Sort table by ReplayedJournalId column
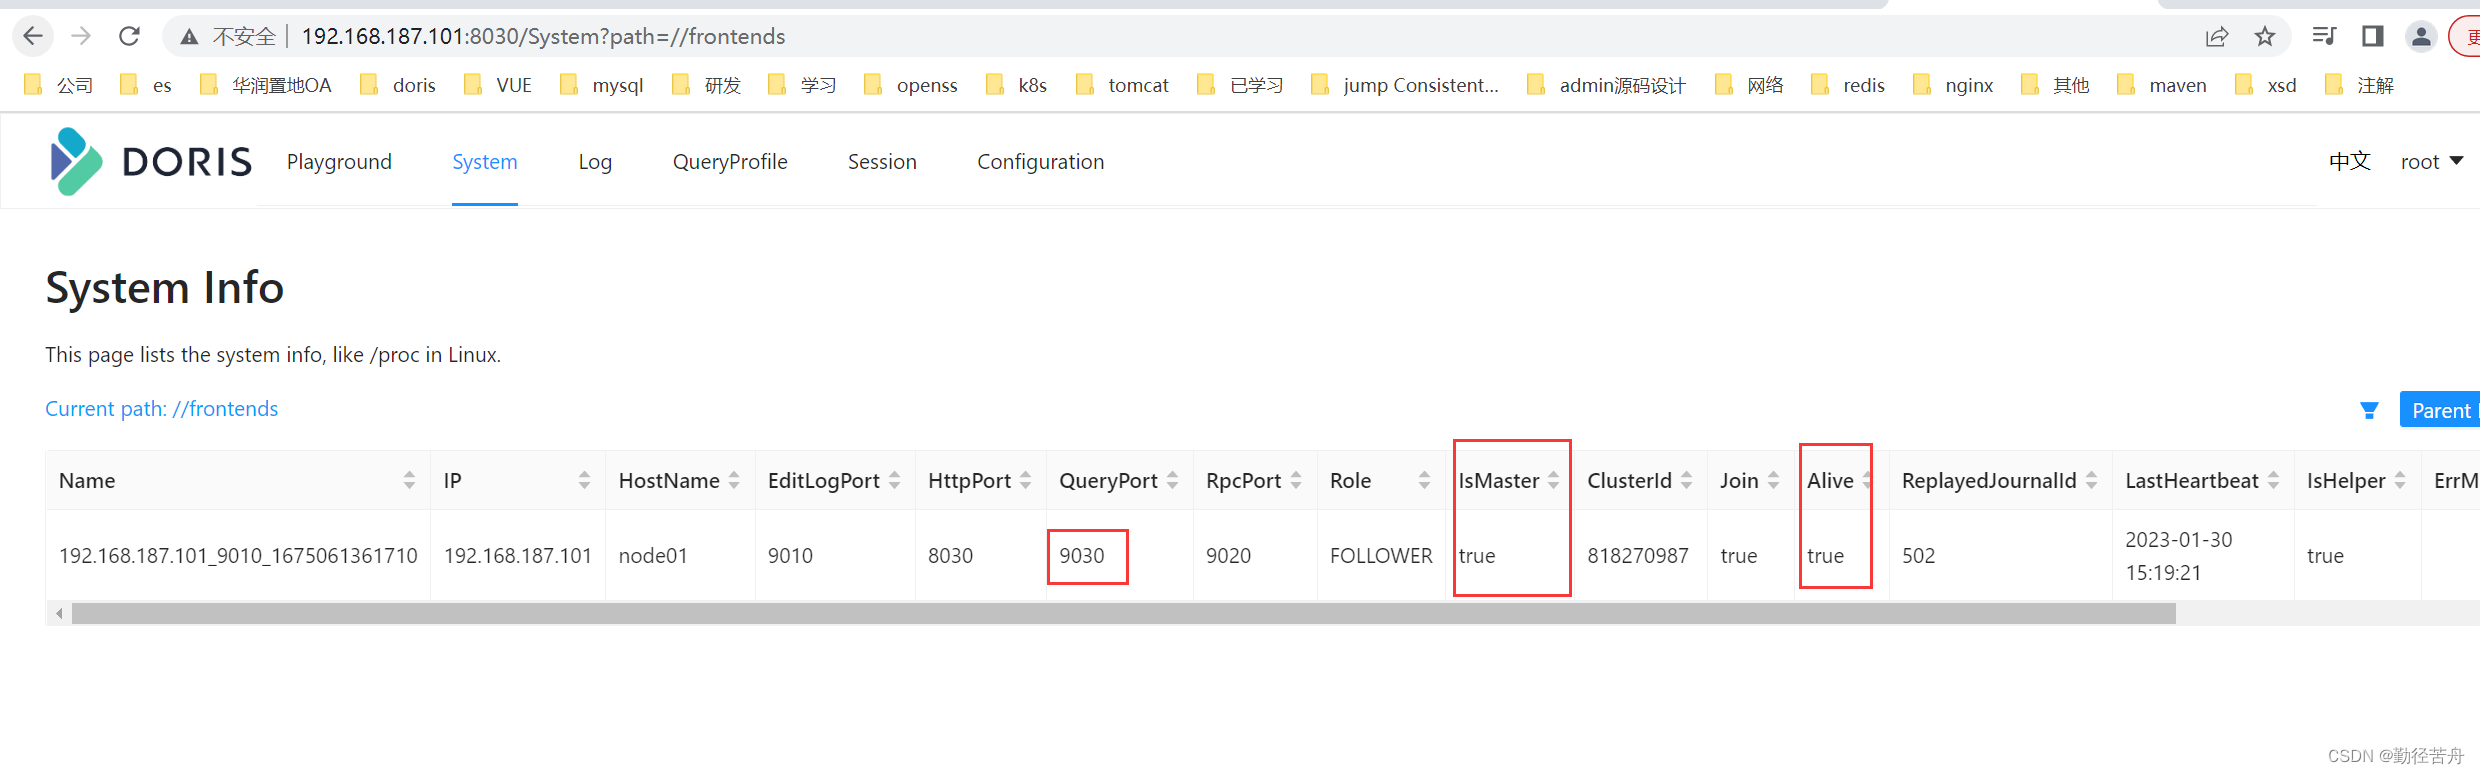Viewport: 2480px width, 774px height. [x=2091, y=480]
